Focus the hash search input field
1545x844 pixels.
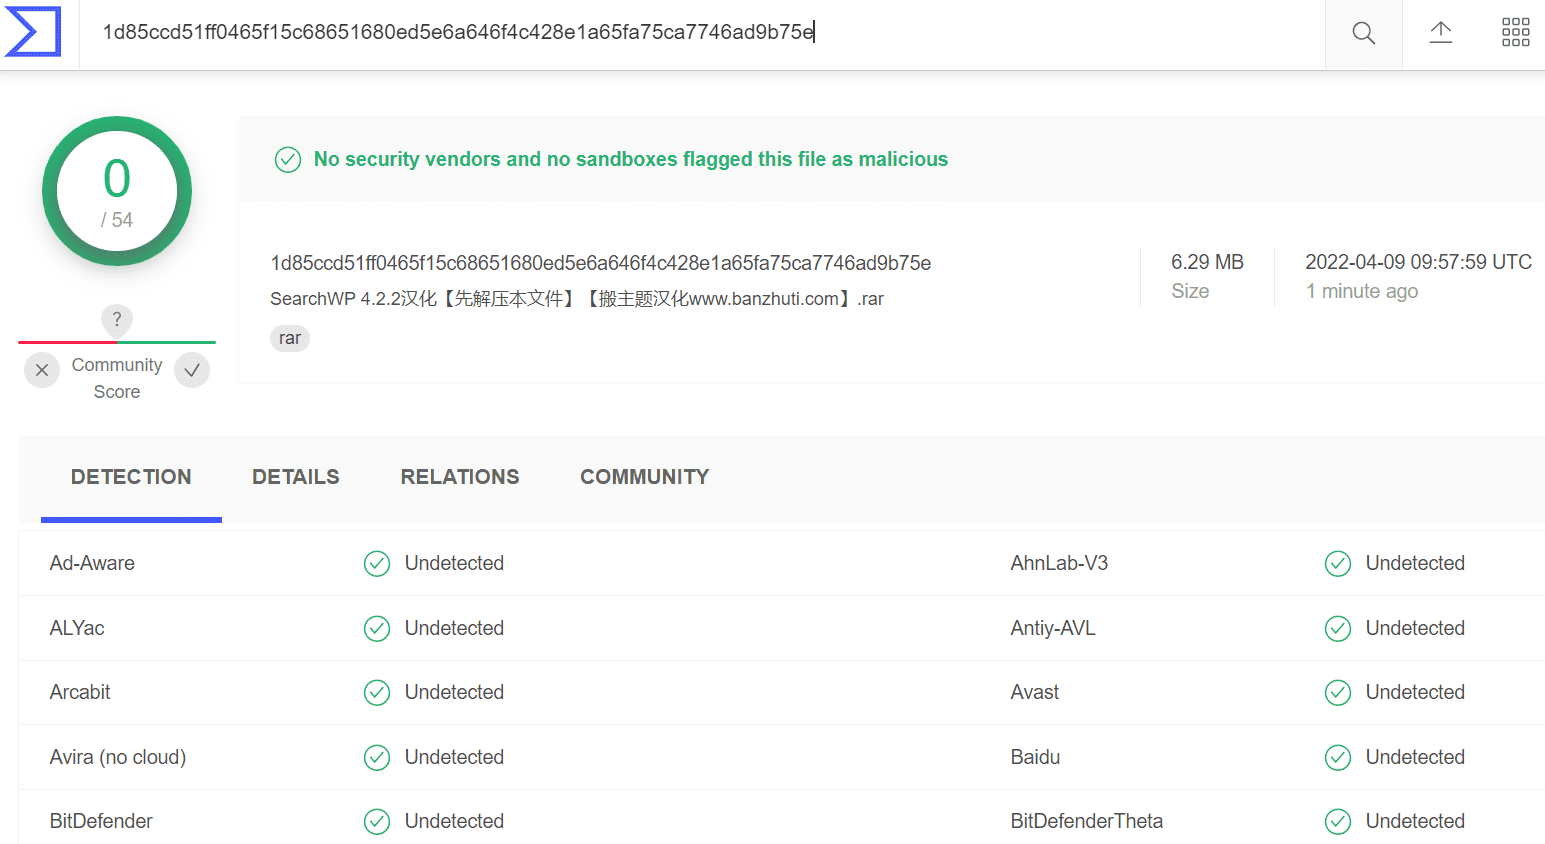point(702,33)
